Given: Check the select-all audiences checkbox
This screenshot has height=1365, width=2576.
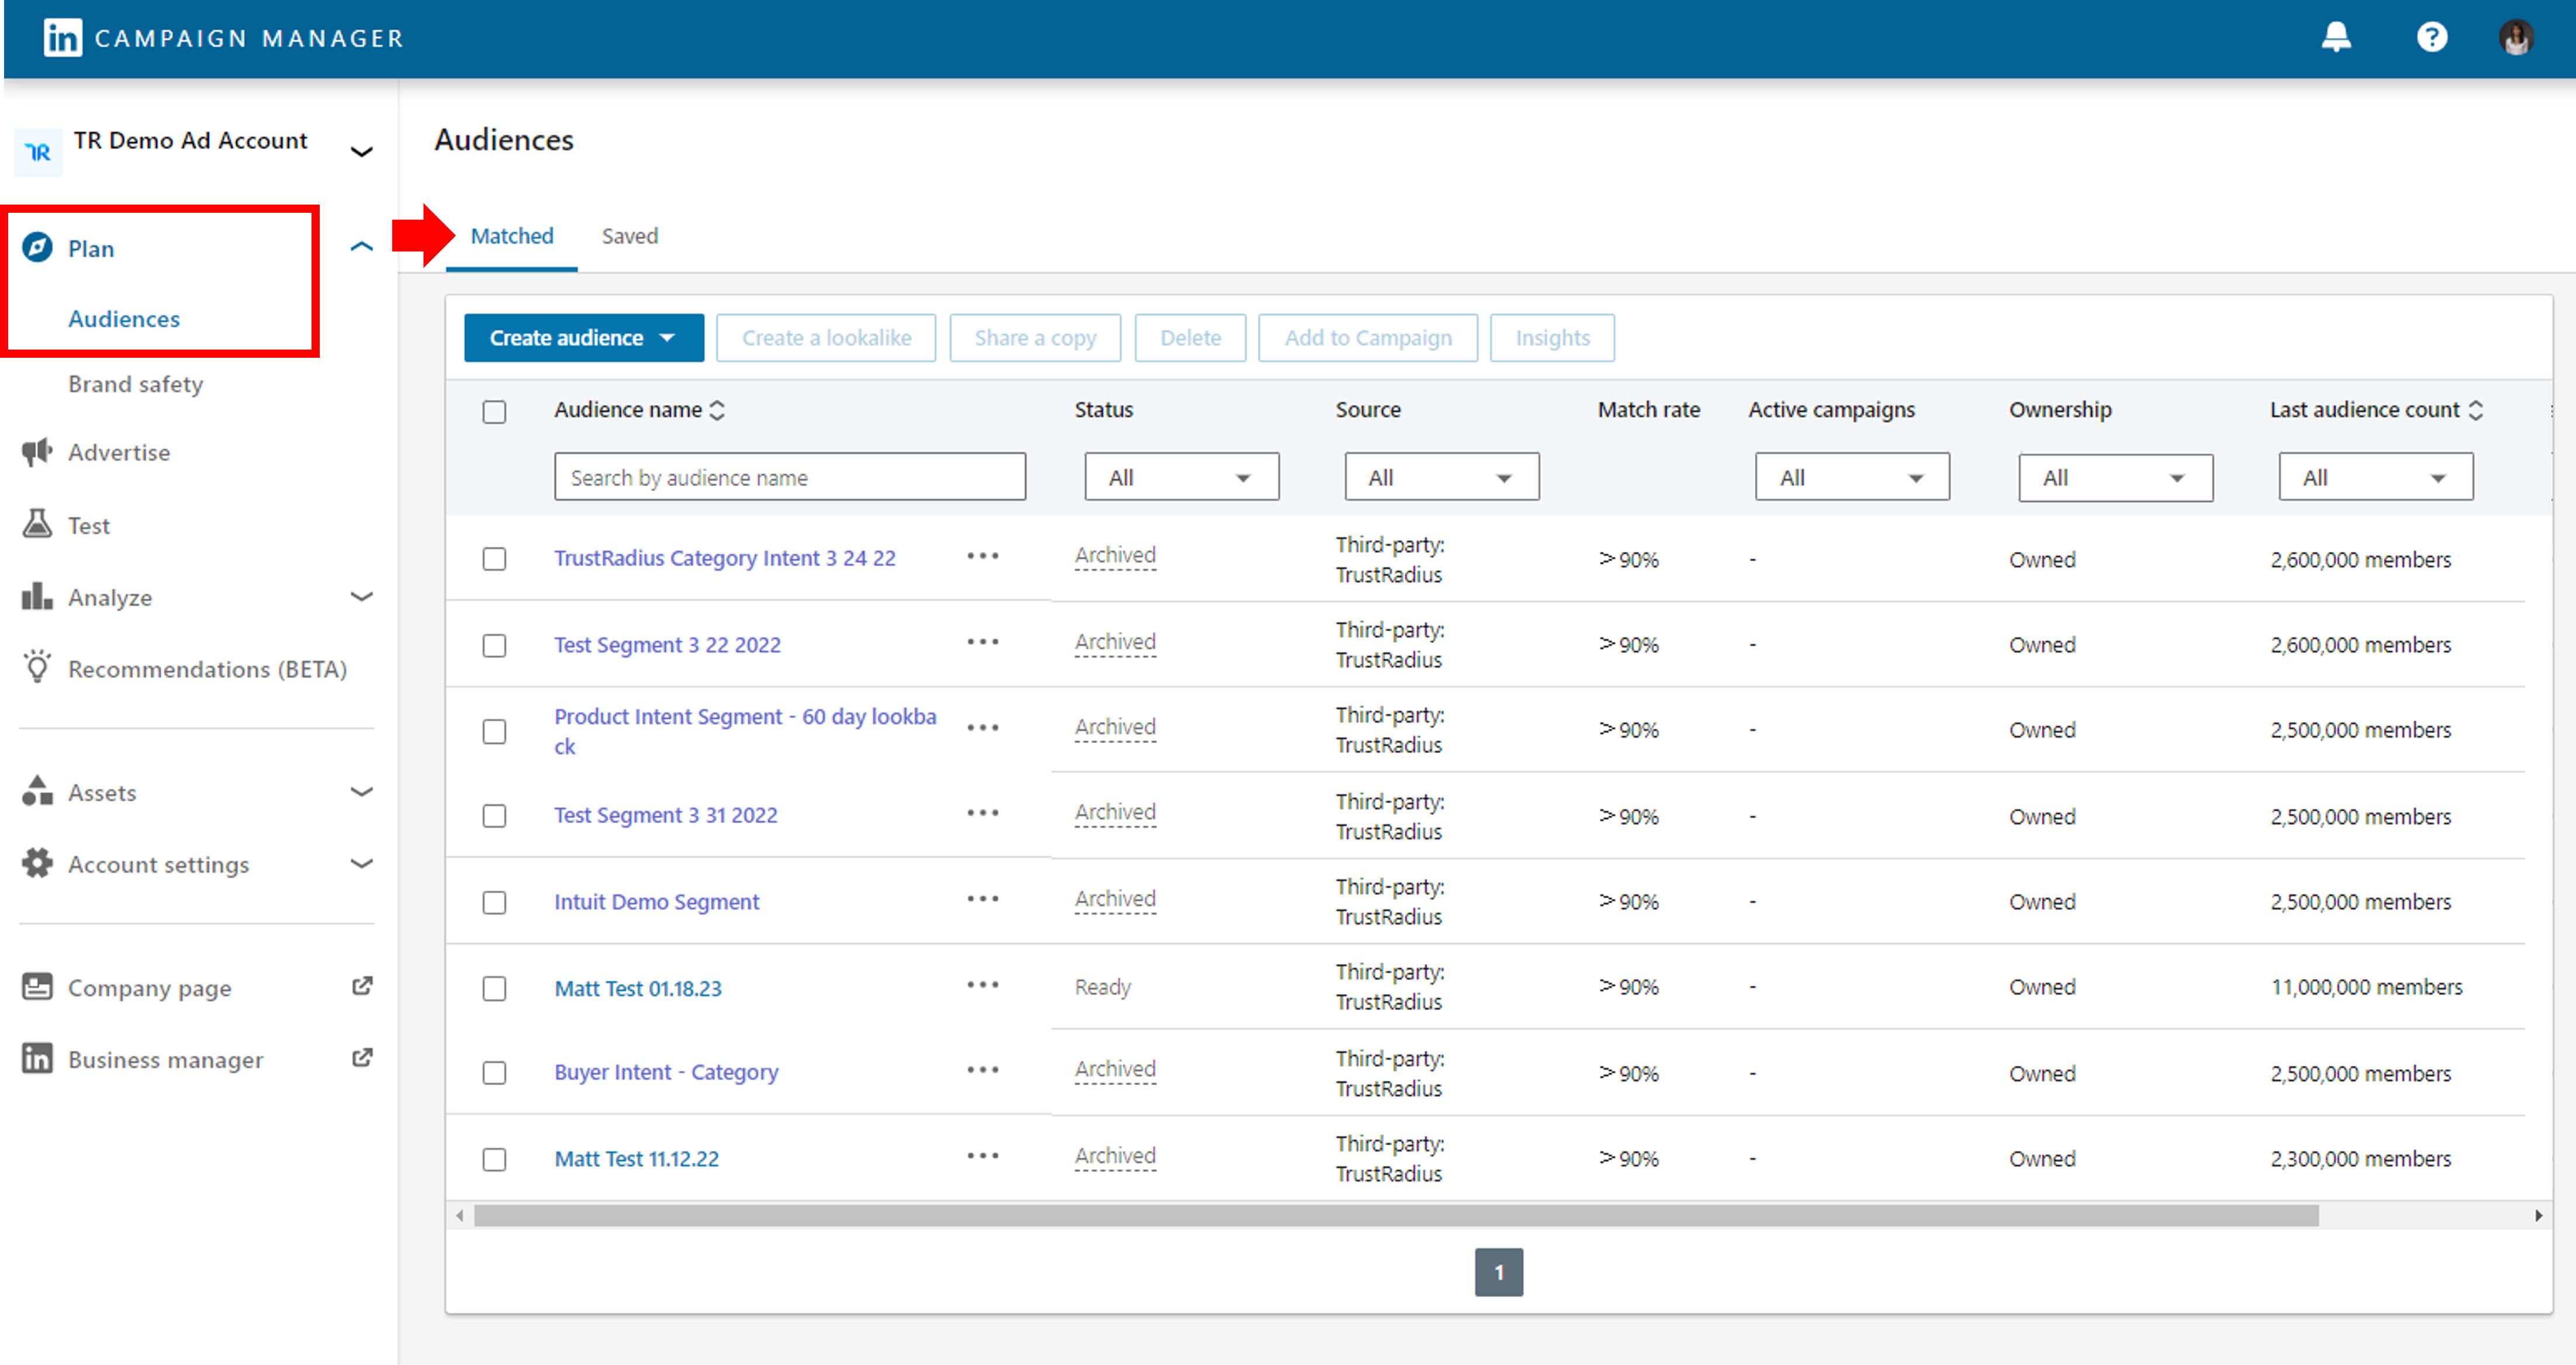Looking at the screenshot, I should [494, 411].
